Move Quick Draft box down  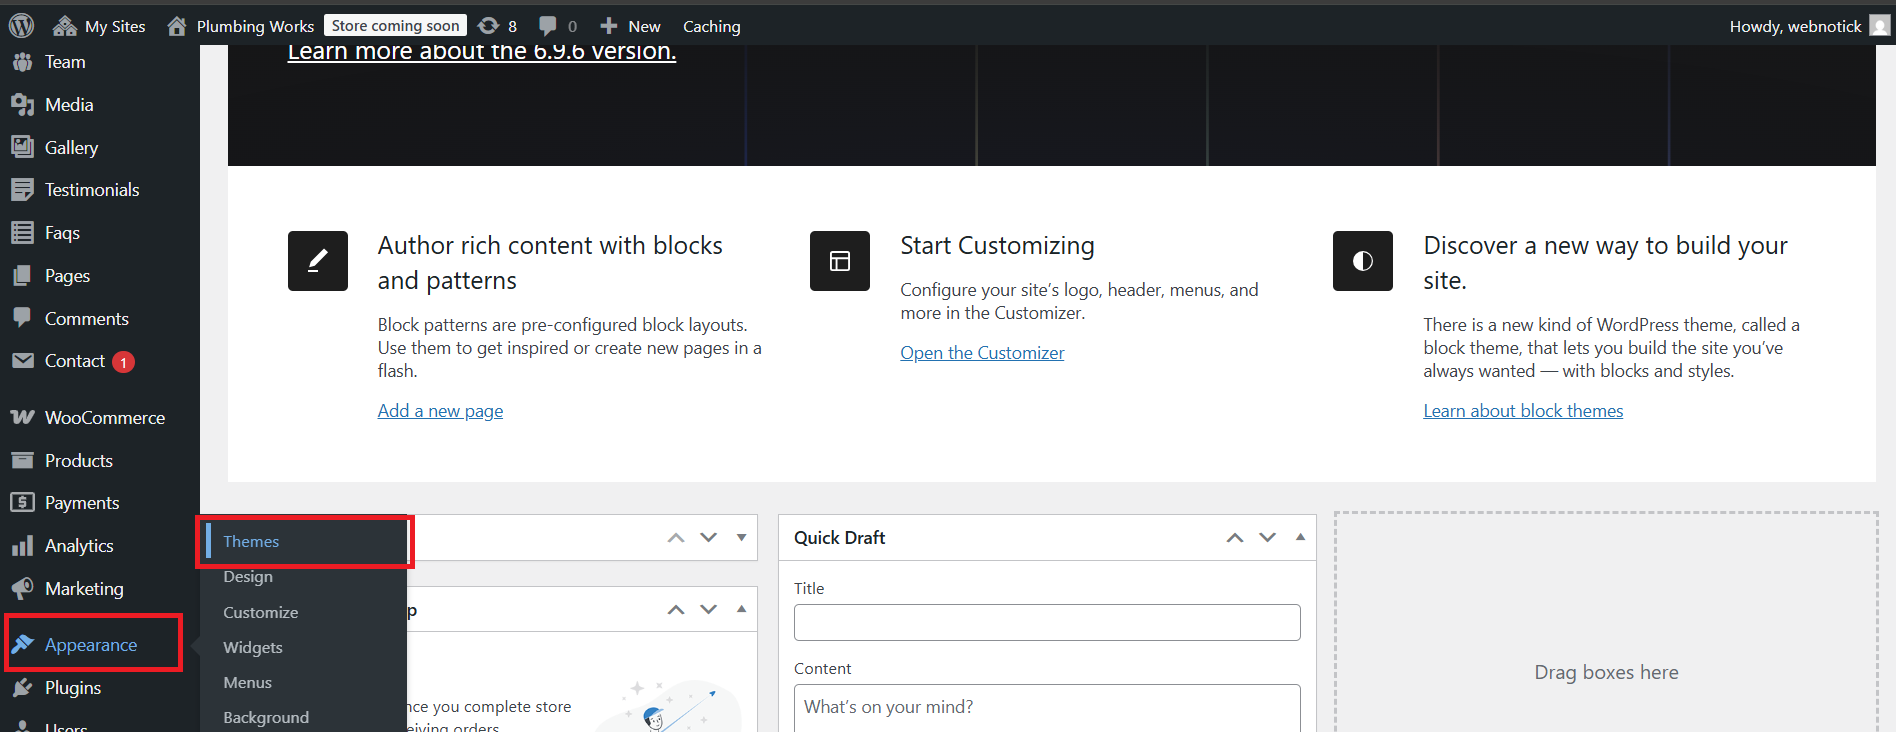(x=1267, y=538)
